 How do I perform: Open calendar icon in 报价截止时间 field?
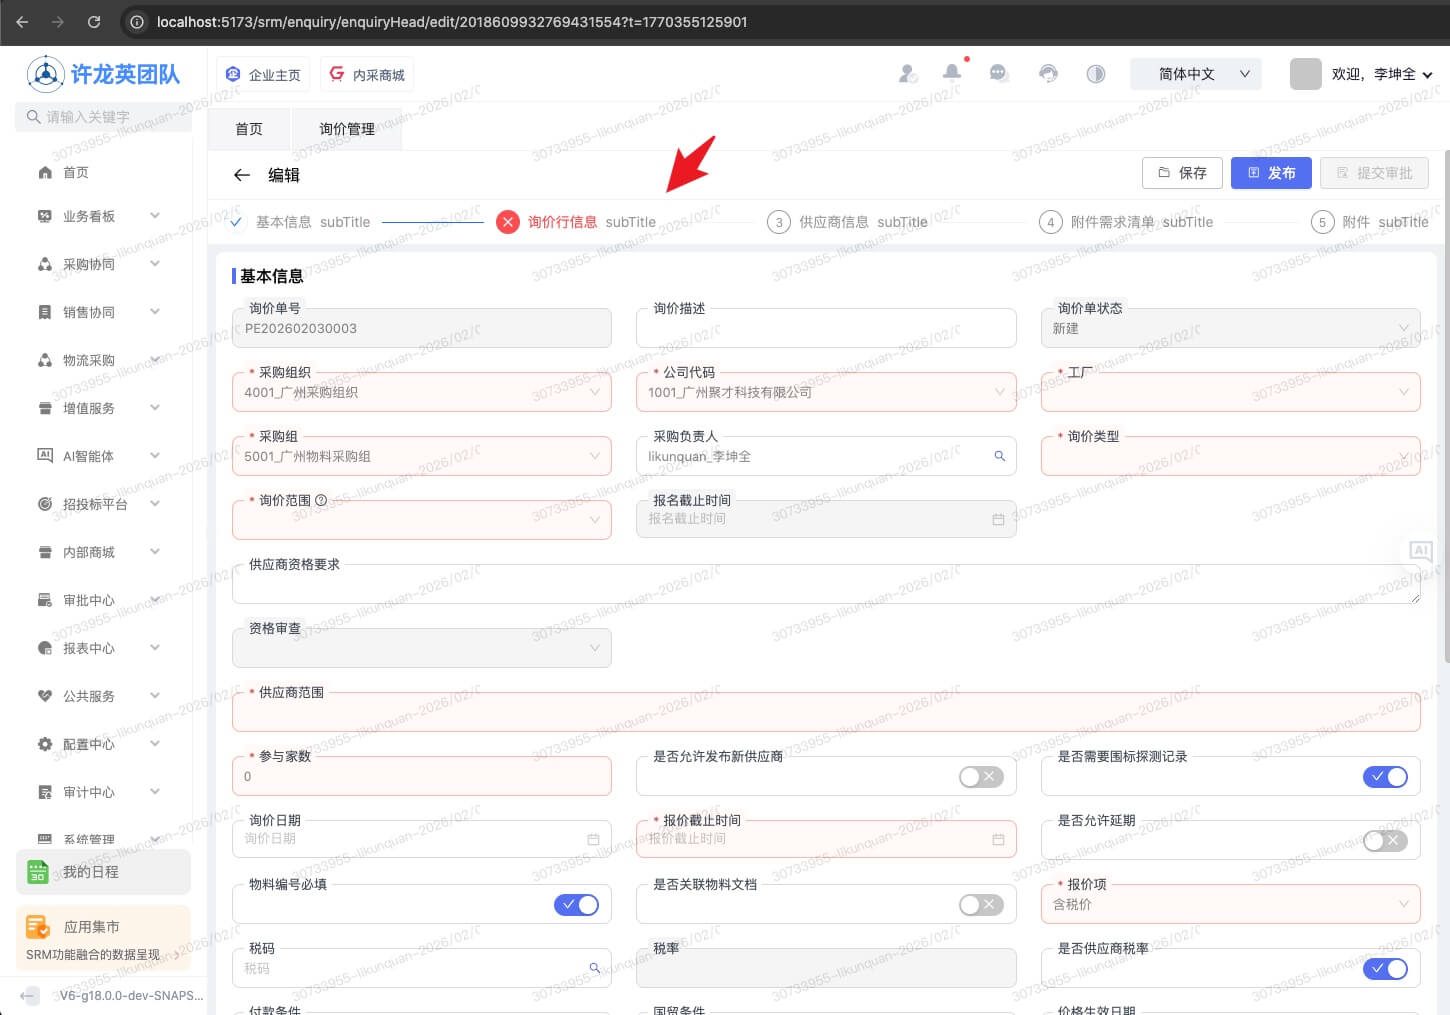[x=998, y=840]
